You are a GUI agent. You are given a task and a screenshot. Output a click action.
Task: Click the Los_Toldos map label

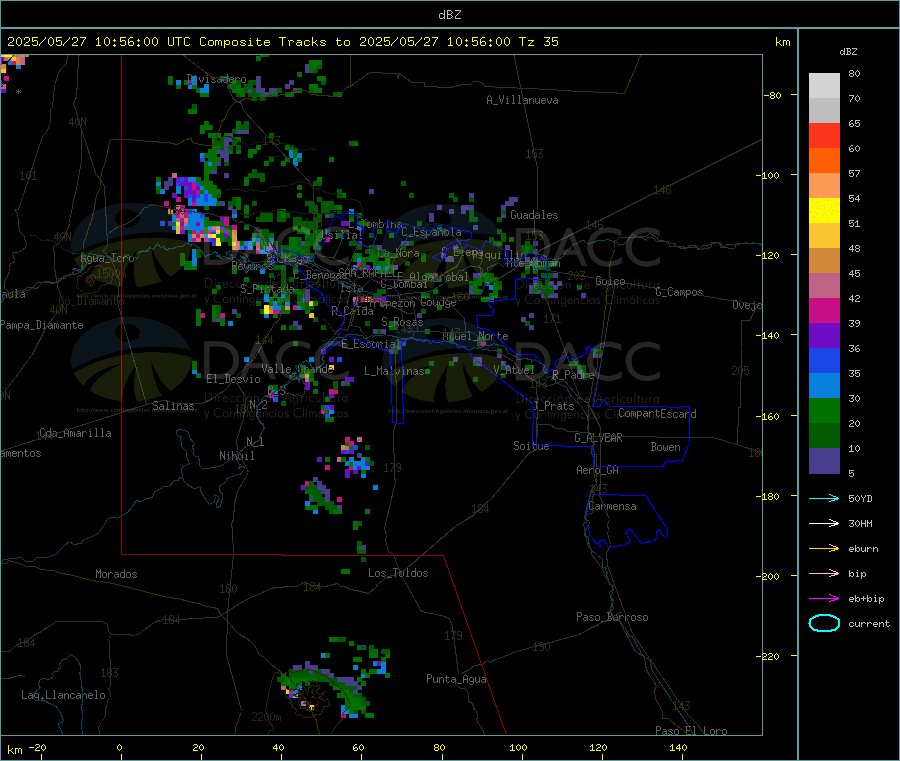tap(398, 573)
